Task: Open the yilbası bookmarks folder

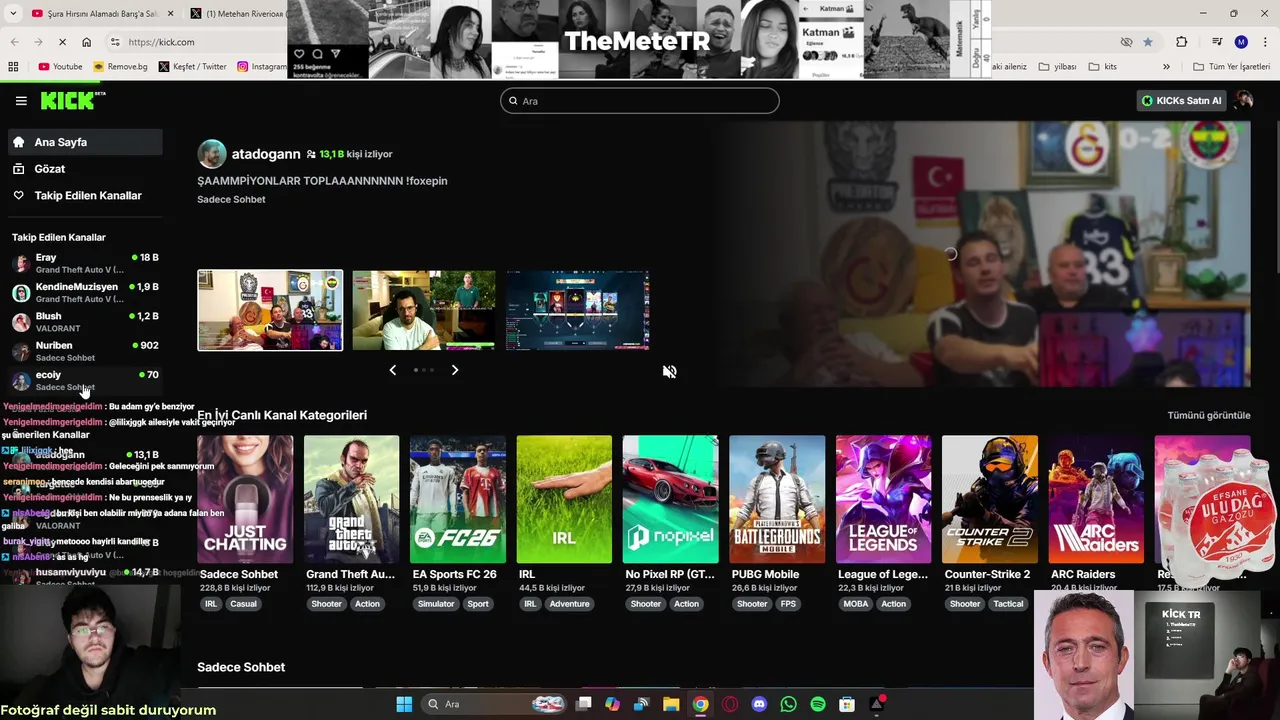Action: click(x=1057, y=67)
